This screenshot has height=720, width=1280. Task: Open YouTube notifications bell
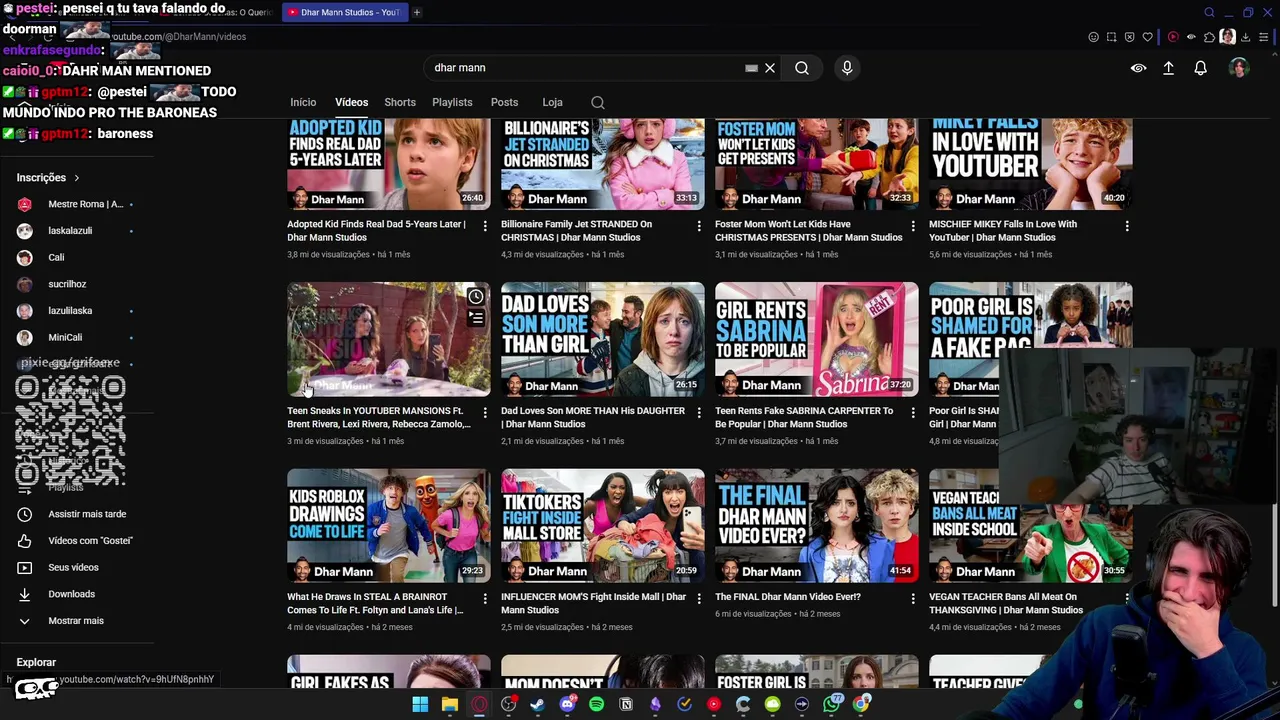pyautogui.click(x=1200, y=68)
